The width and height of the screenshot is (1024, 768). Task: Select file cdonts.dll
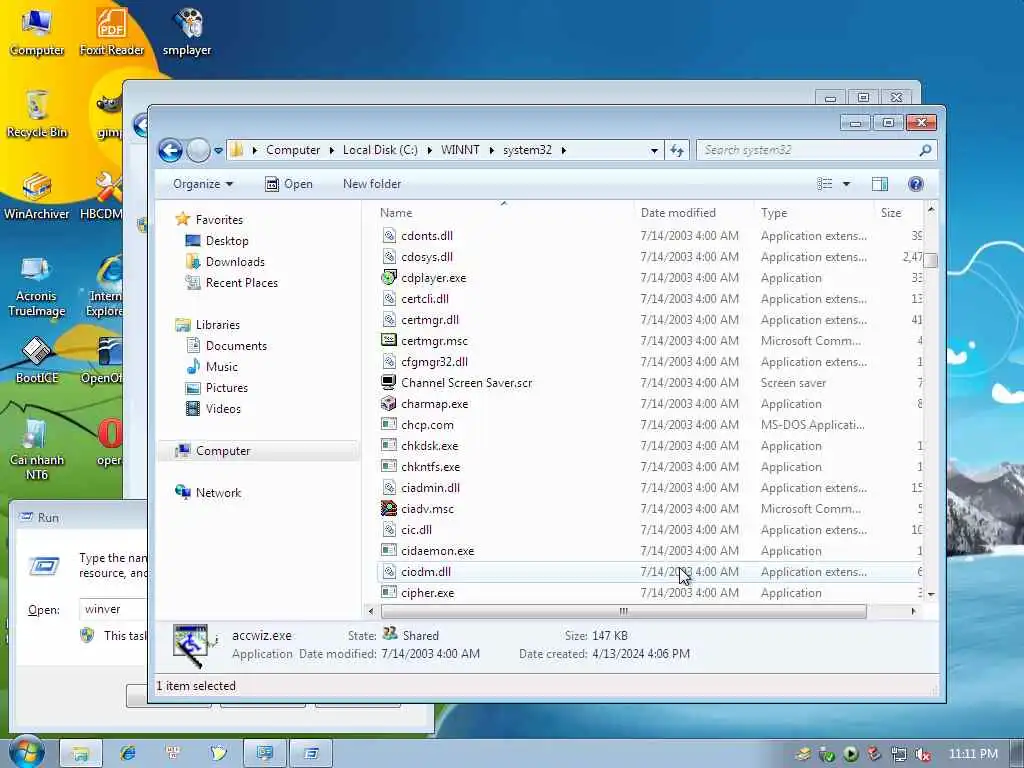click(x=427, y=236)
